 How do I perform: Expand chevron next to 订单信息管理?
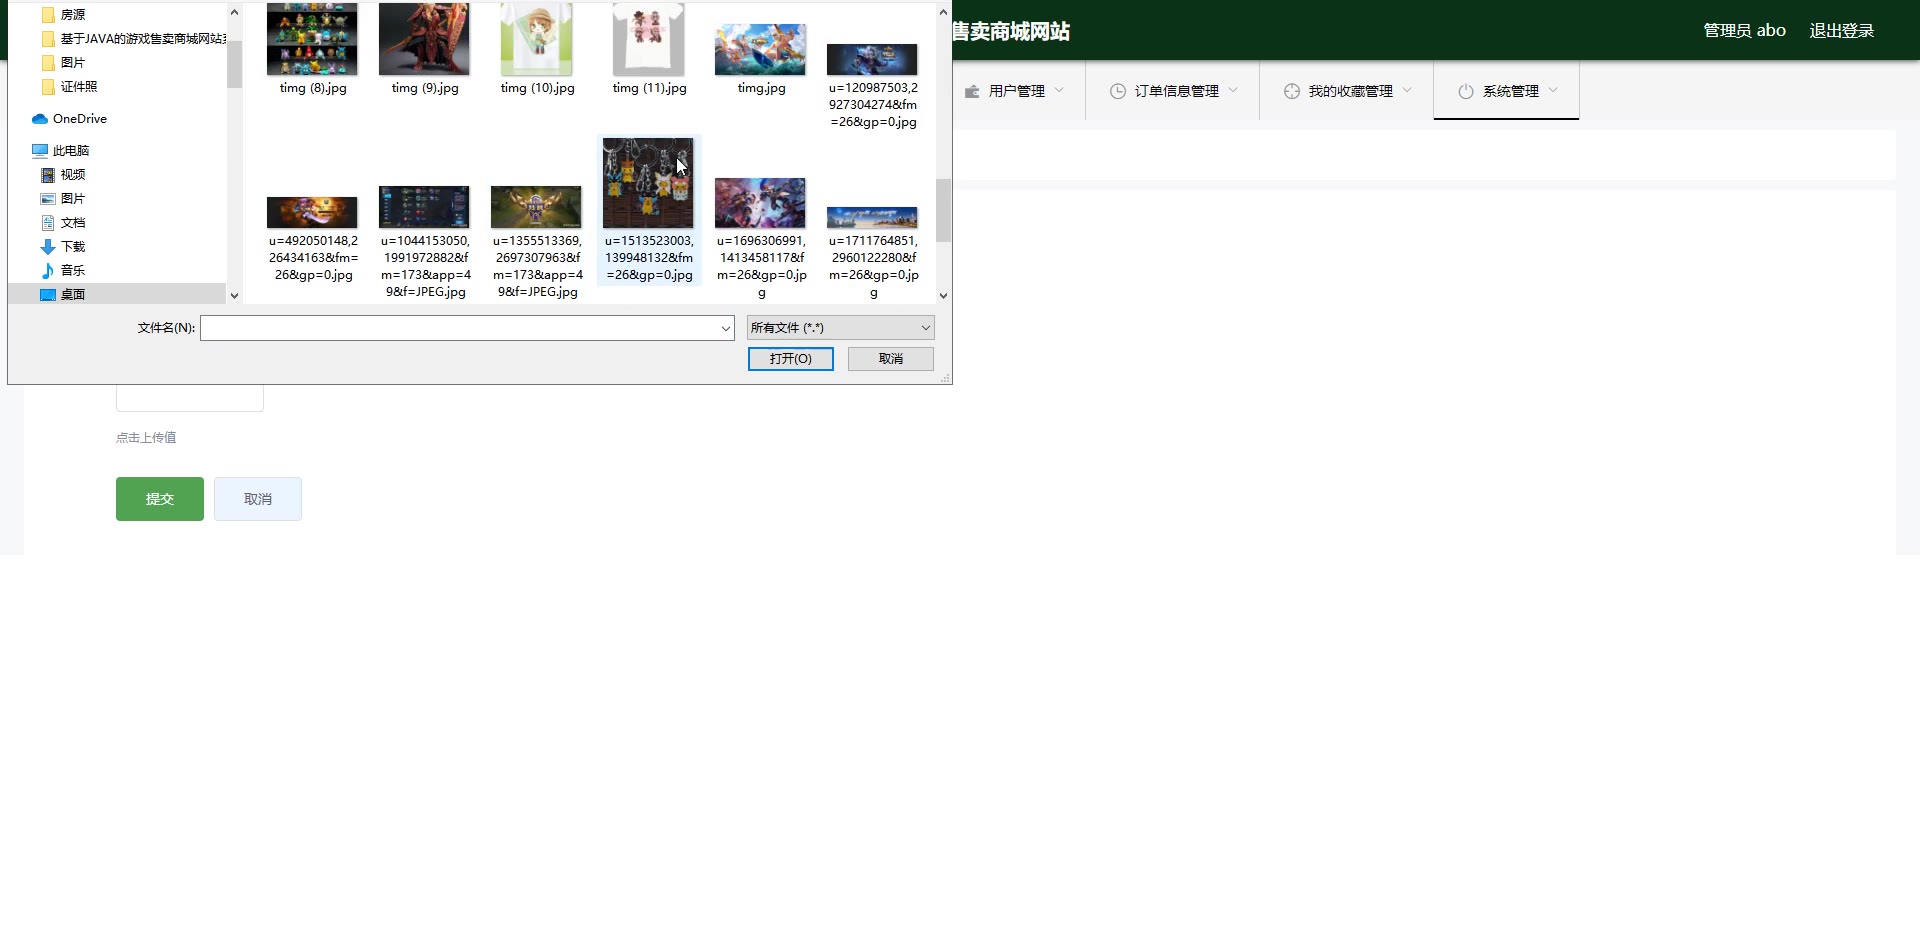pos(1233,90)
